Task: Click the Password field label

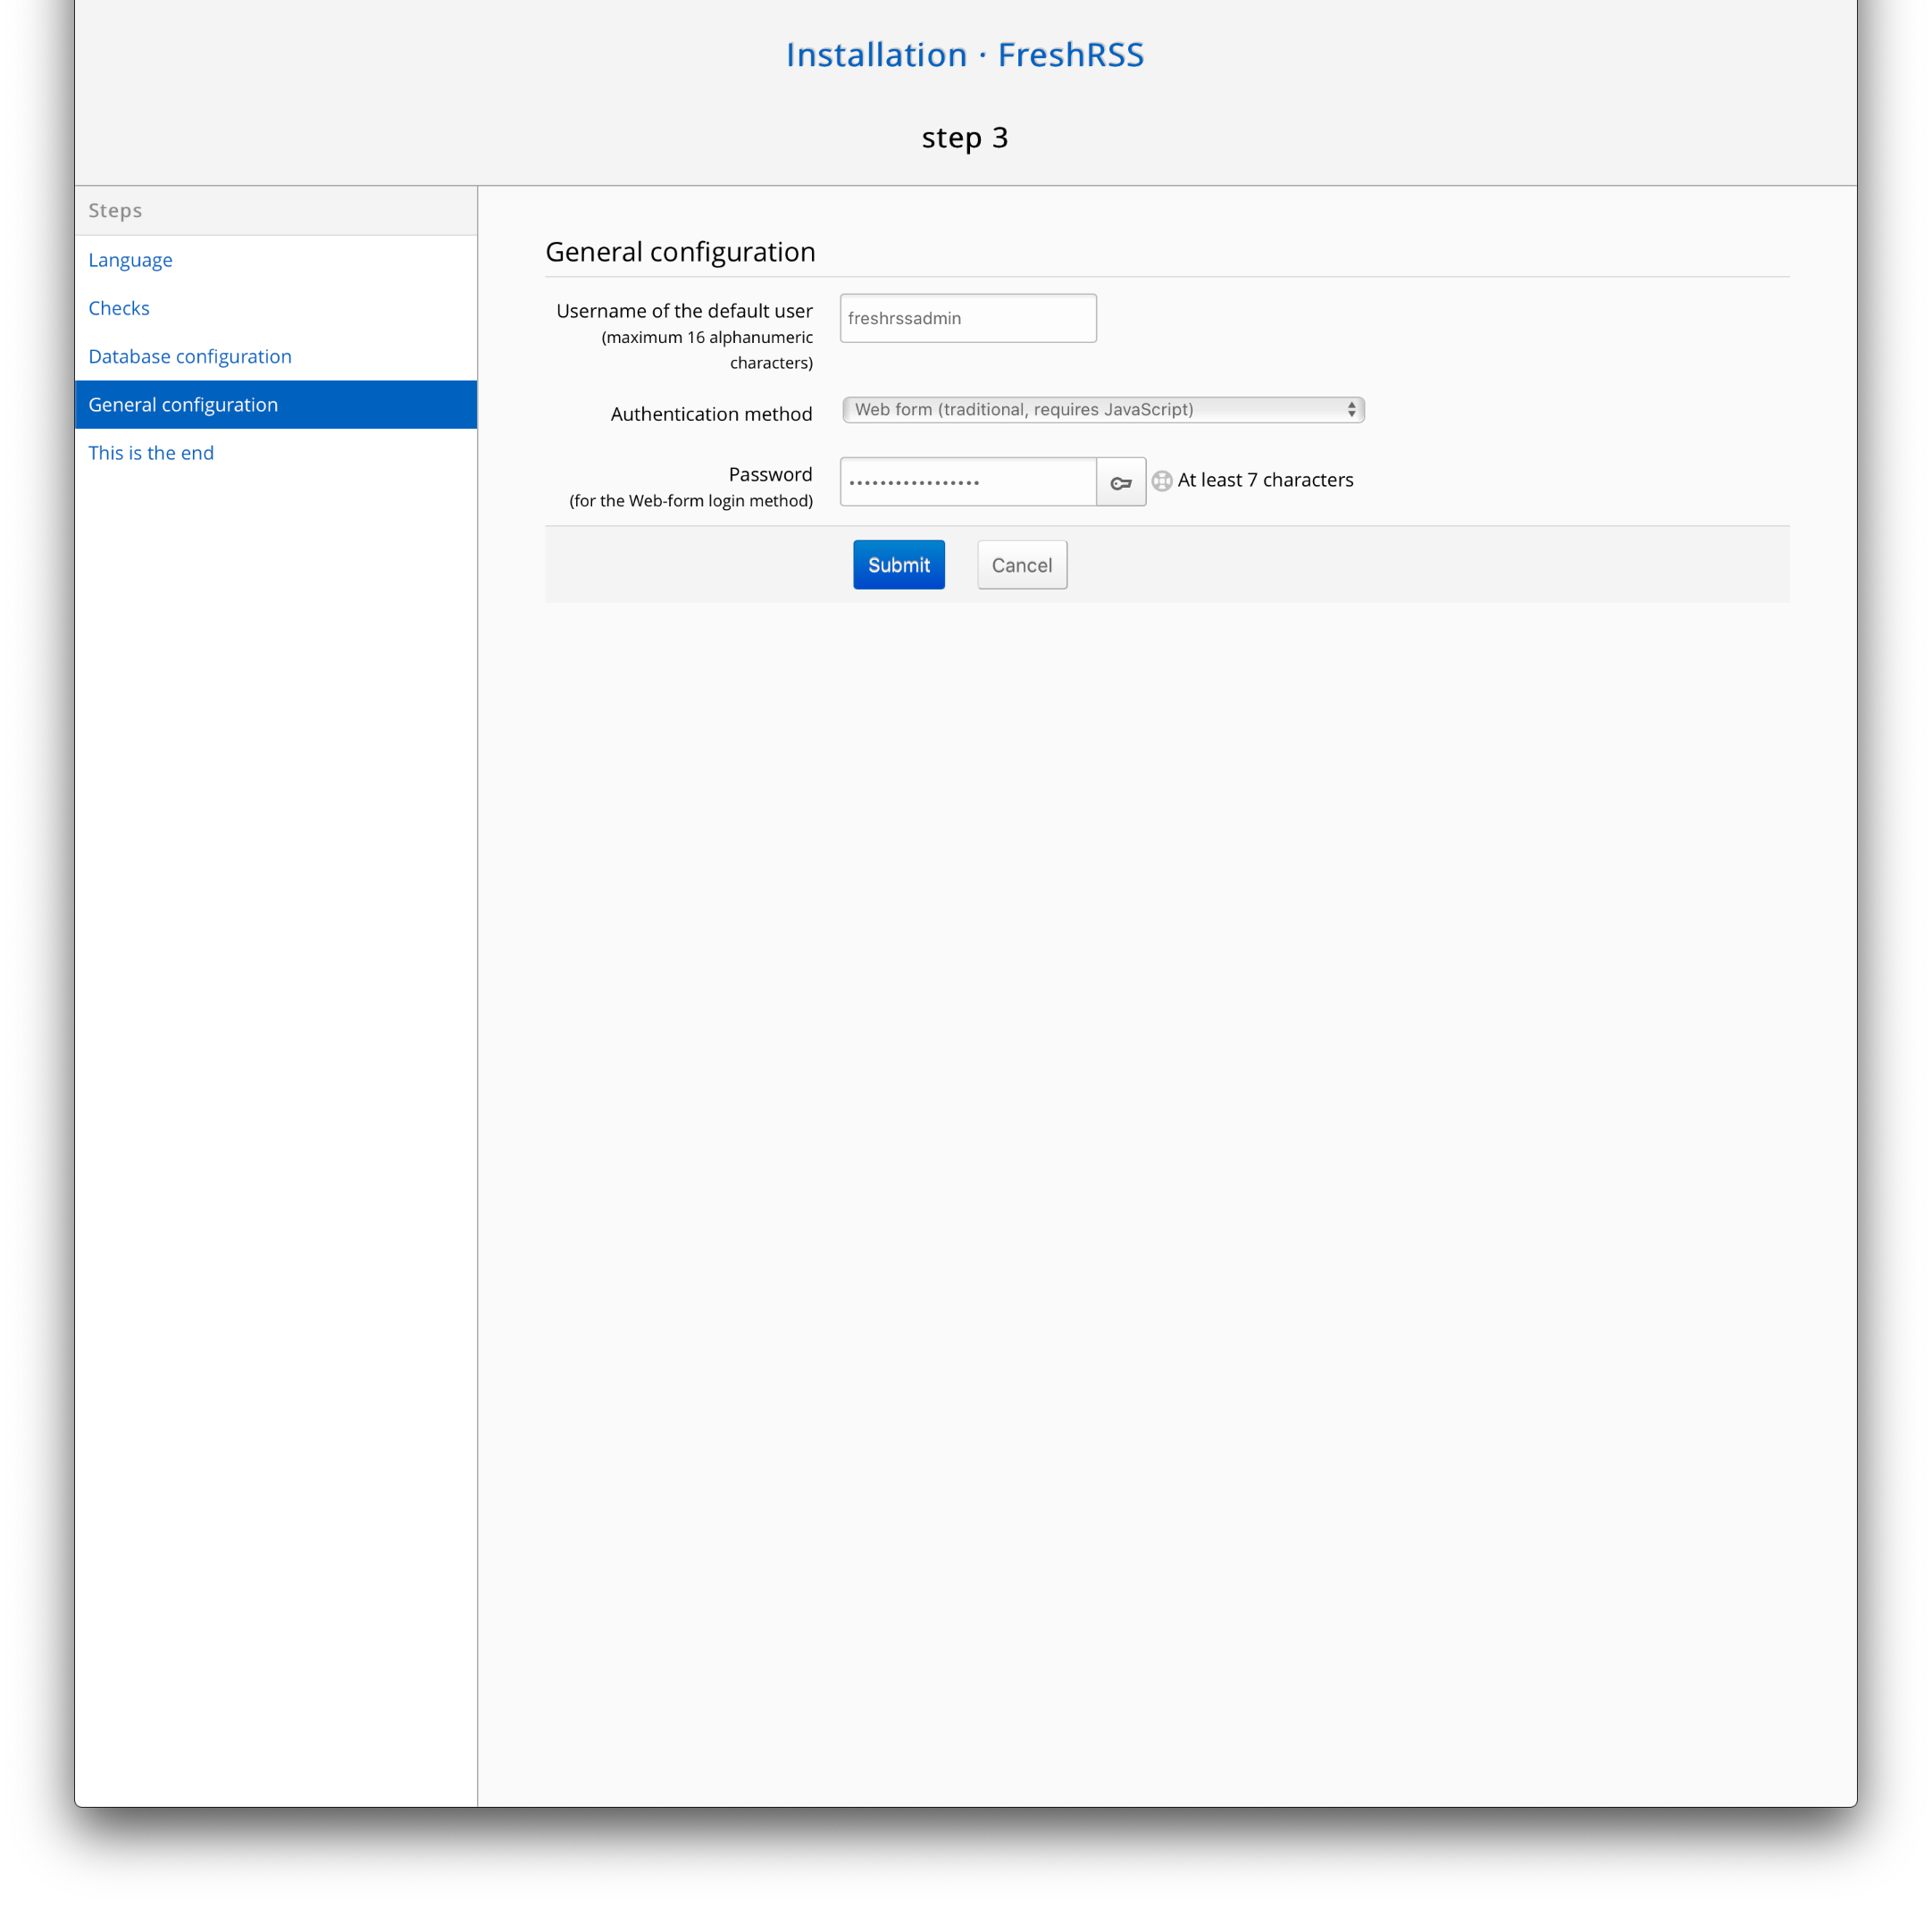Action: (770, 474)
